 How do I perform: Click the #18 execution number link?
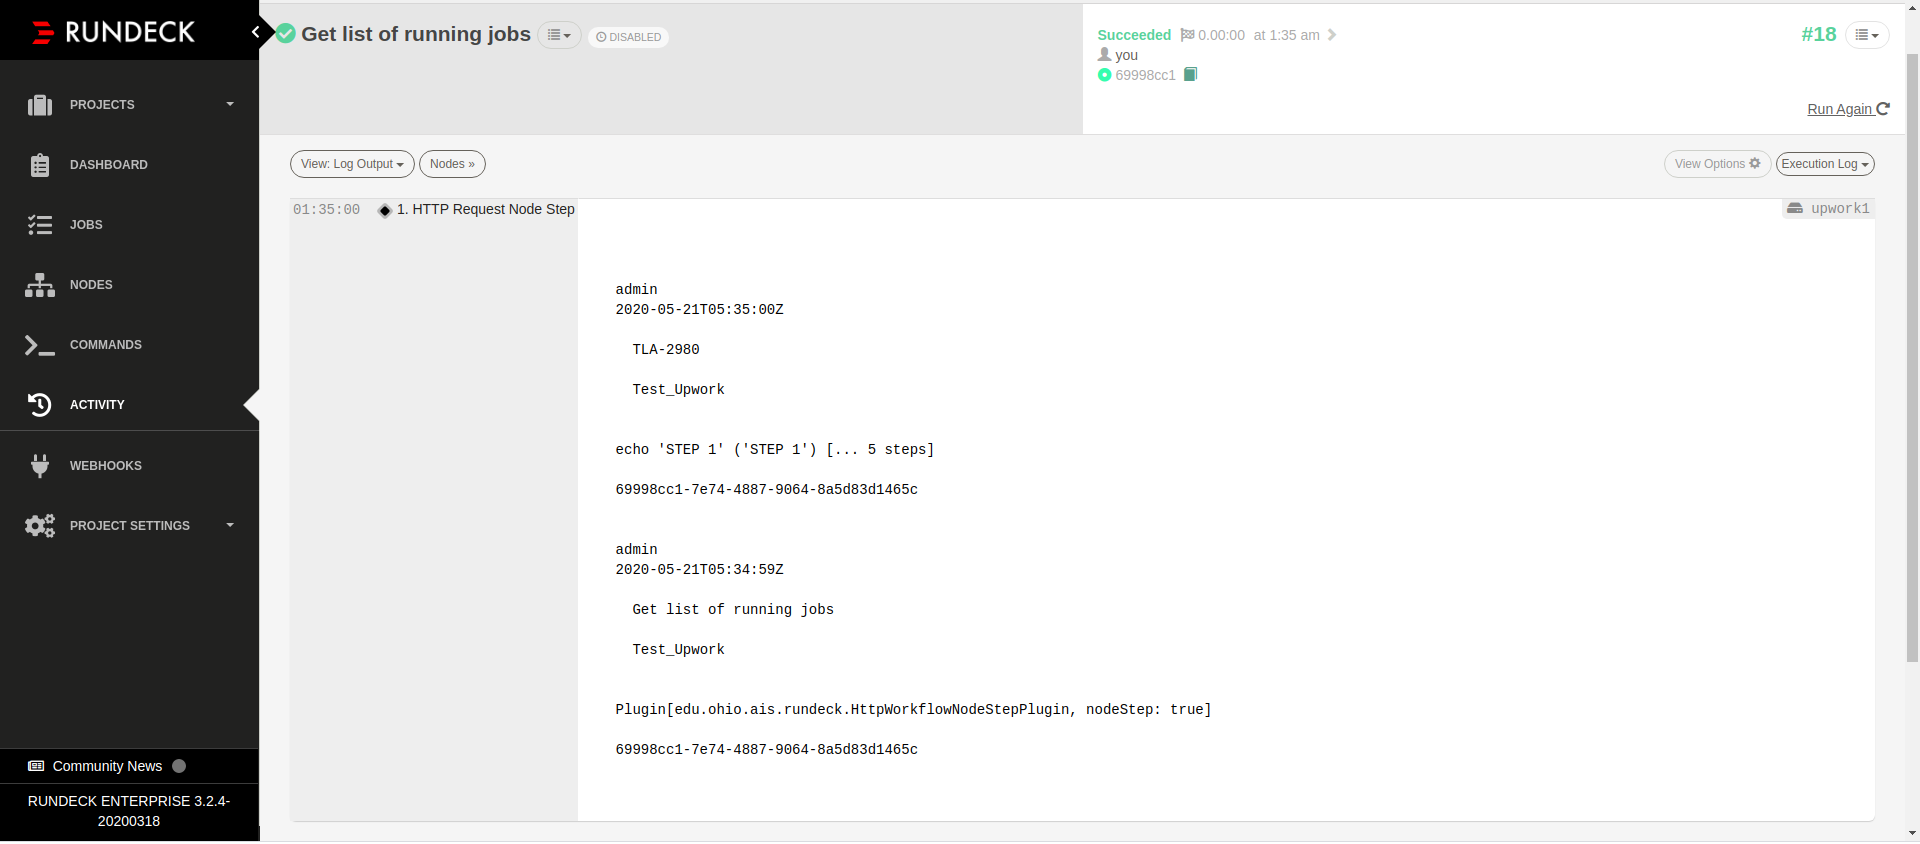pos(1819,34)
